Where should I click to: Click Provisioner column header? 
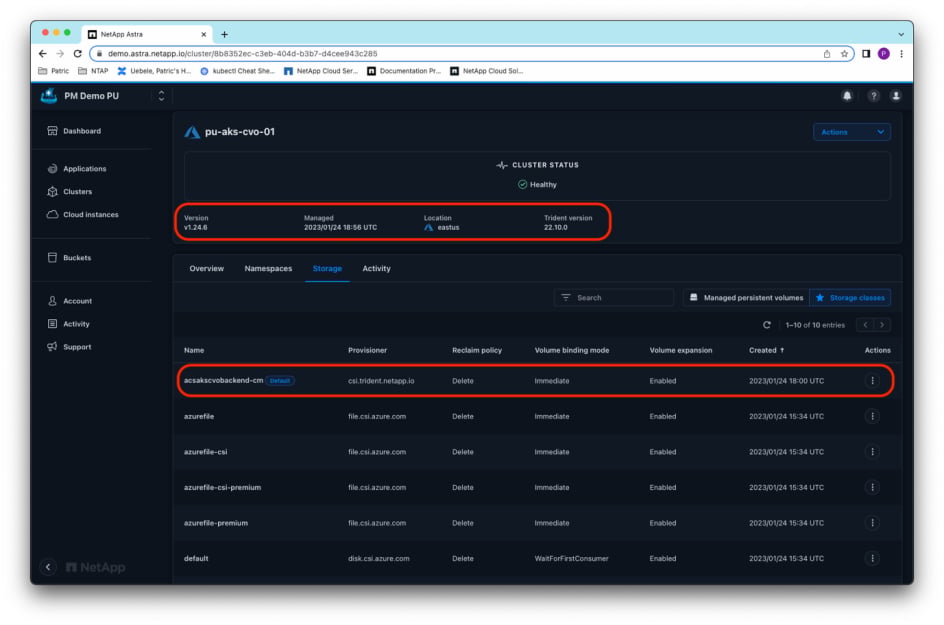point(367,350)
